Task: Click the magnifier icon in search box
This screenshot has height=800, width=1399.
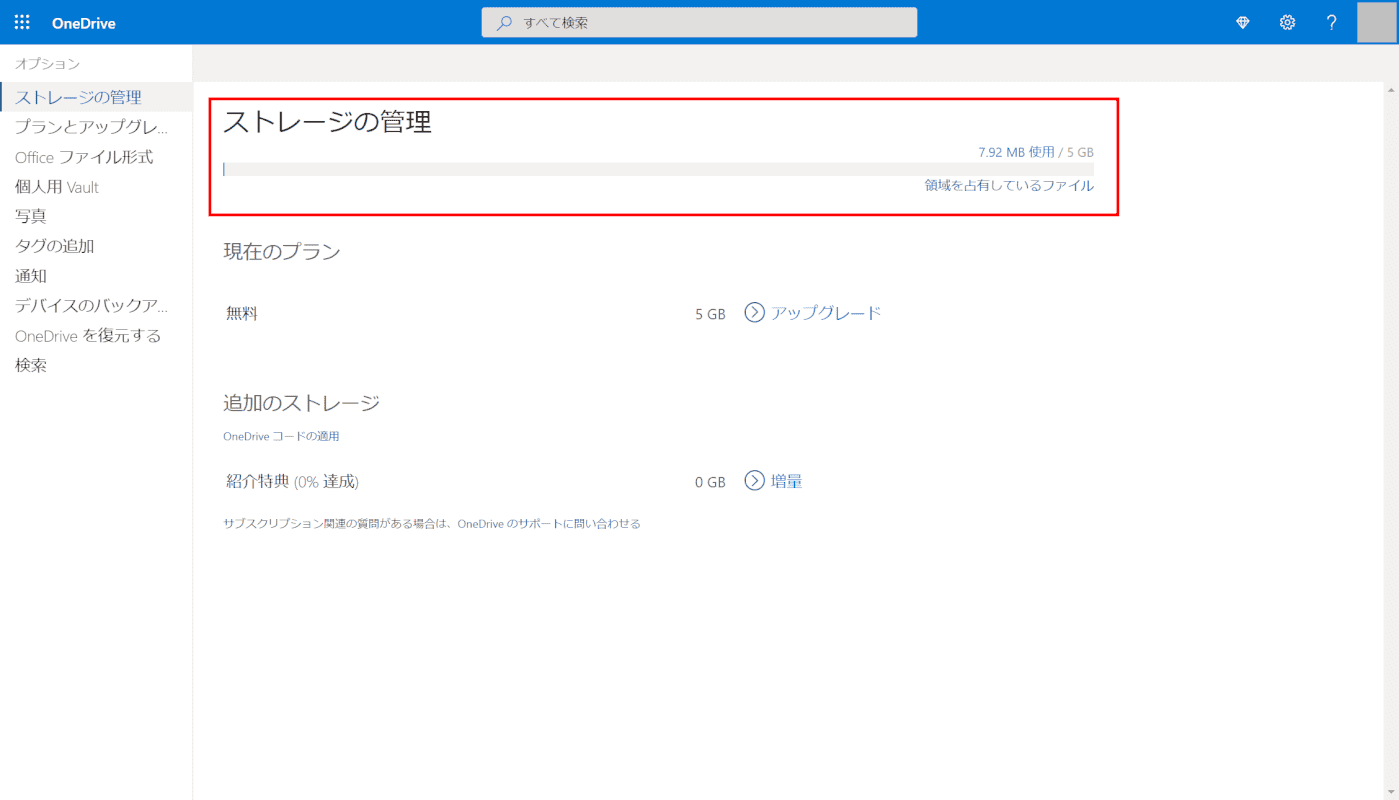Action: coord(505,22)
